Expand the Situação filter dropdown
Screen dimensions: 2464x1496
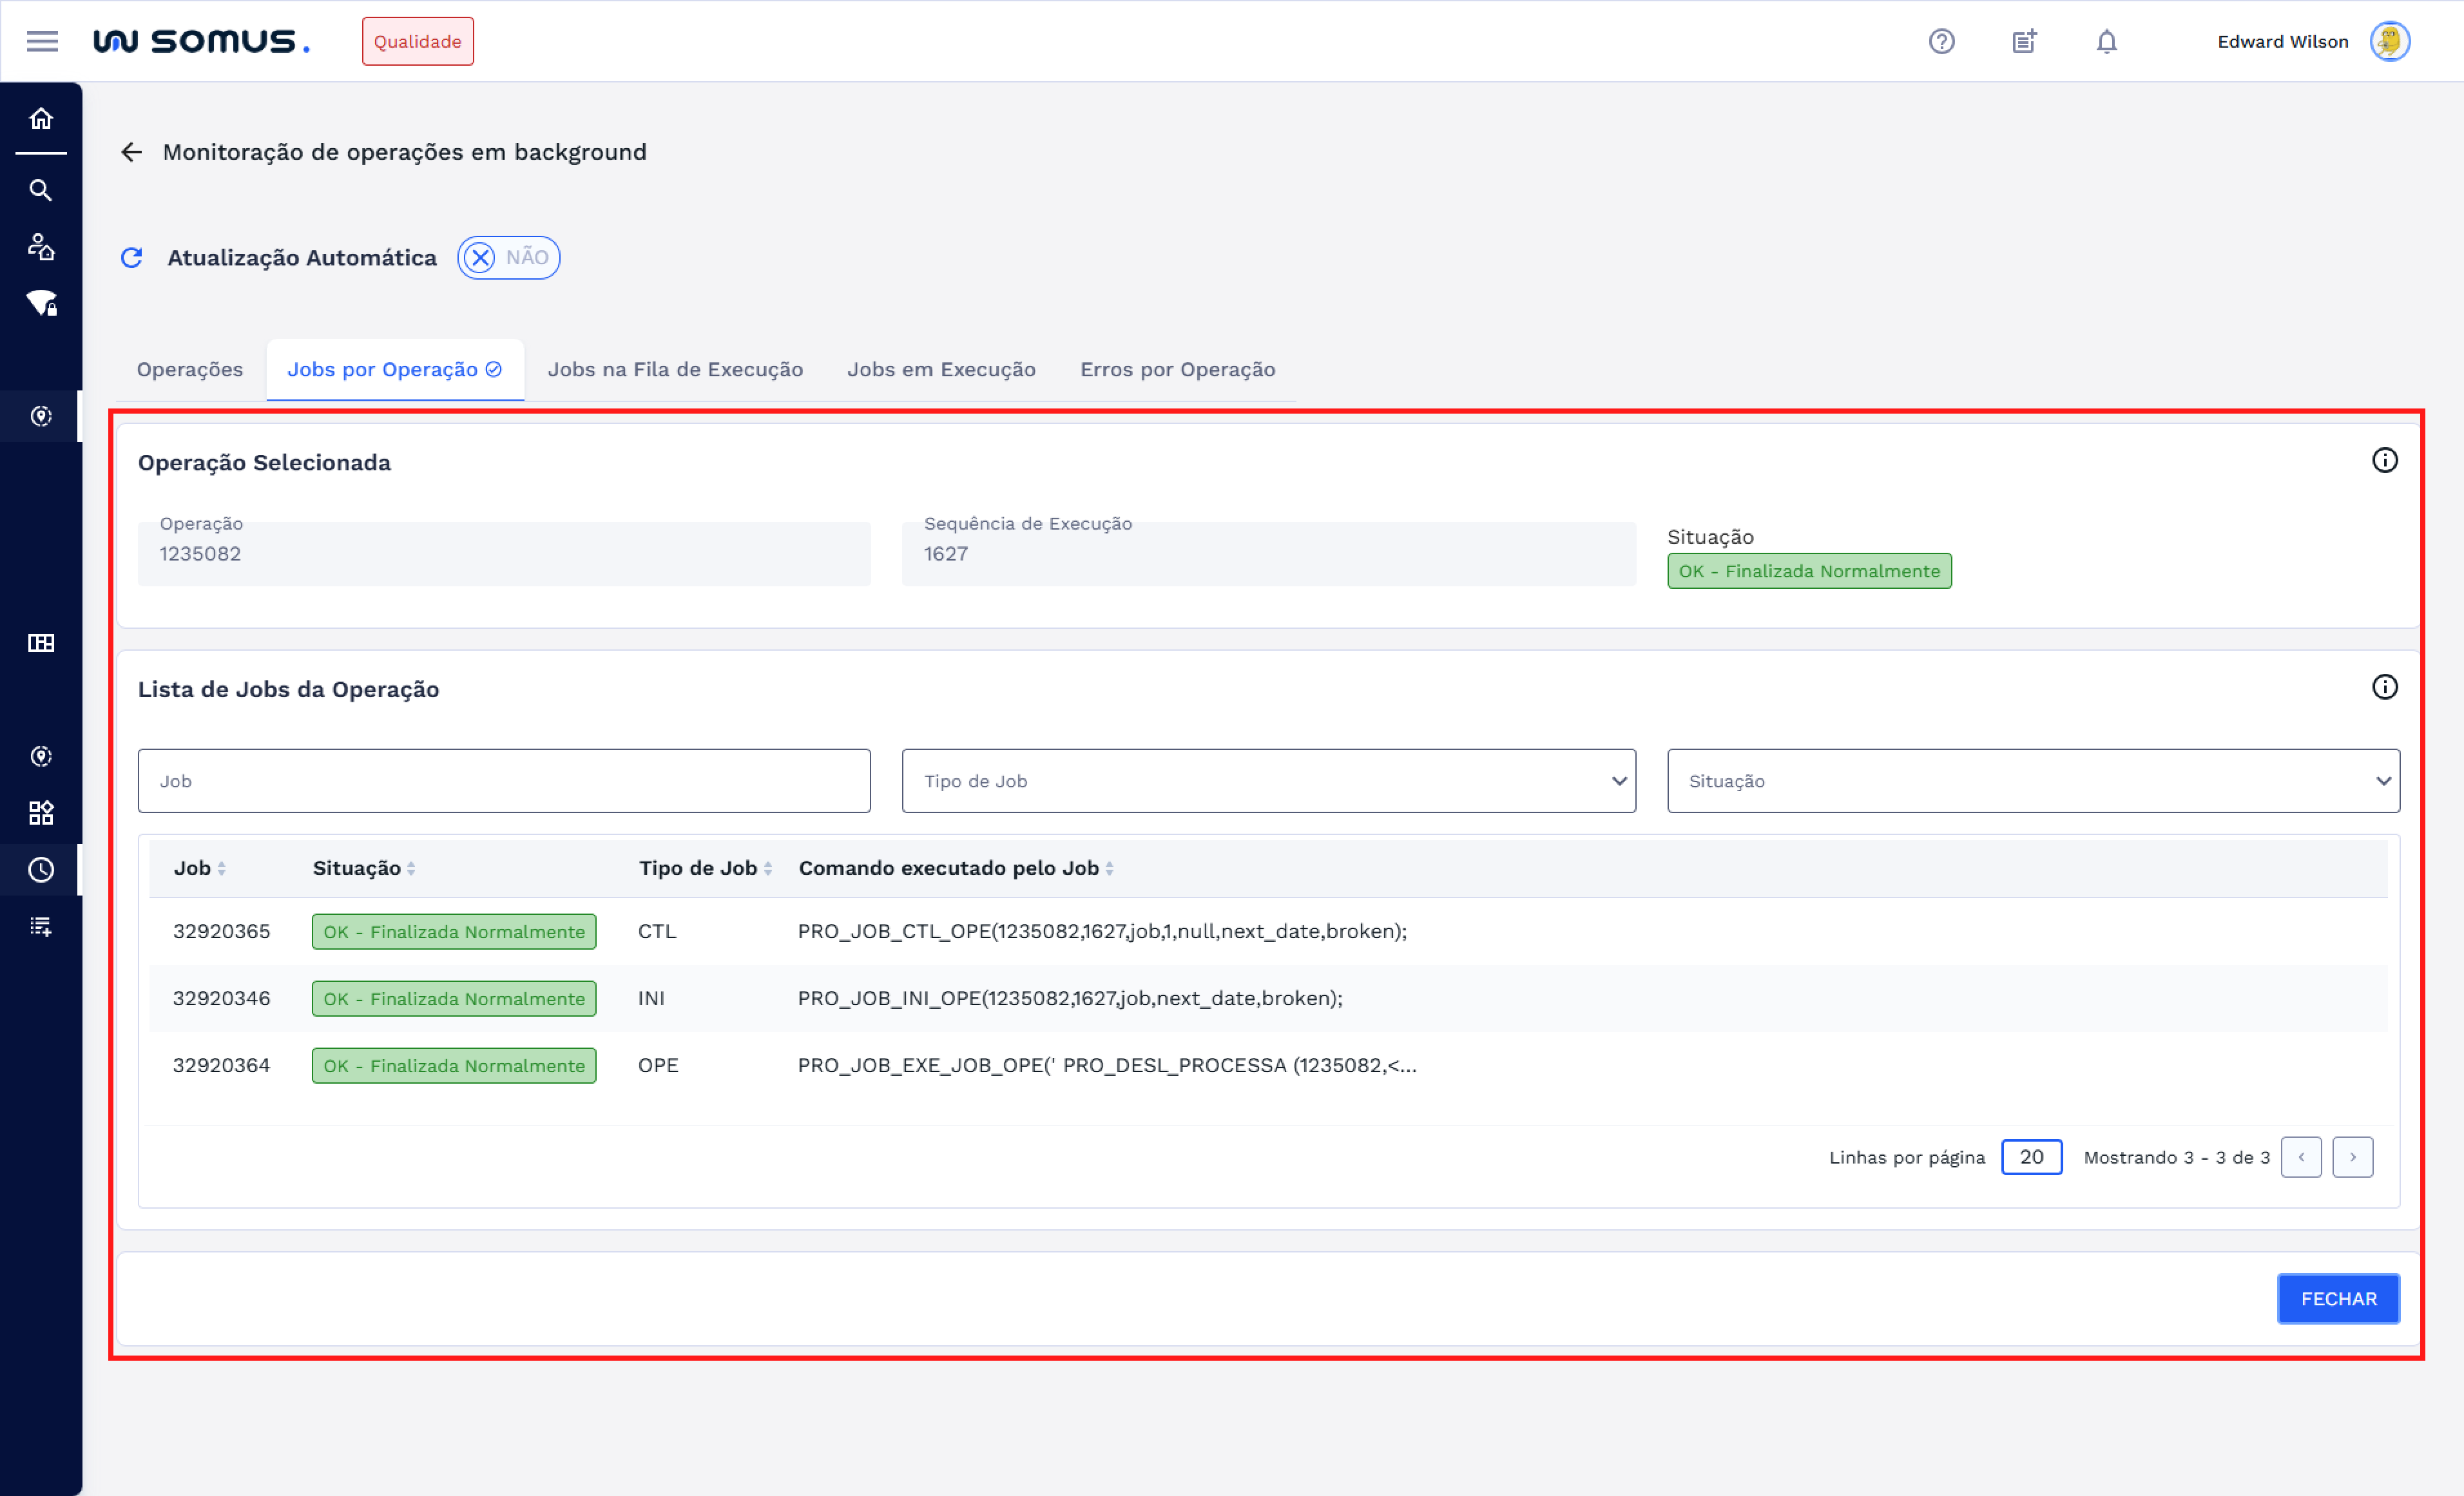point(2032,781)
